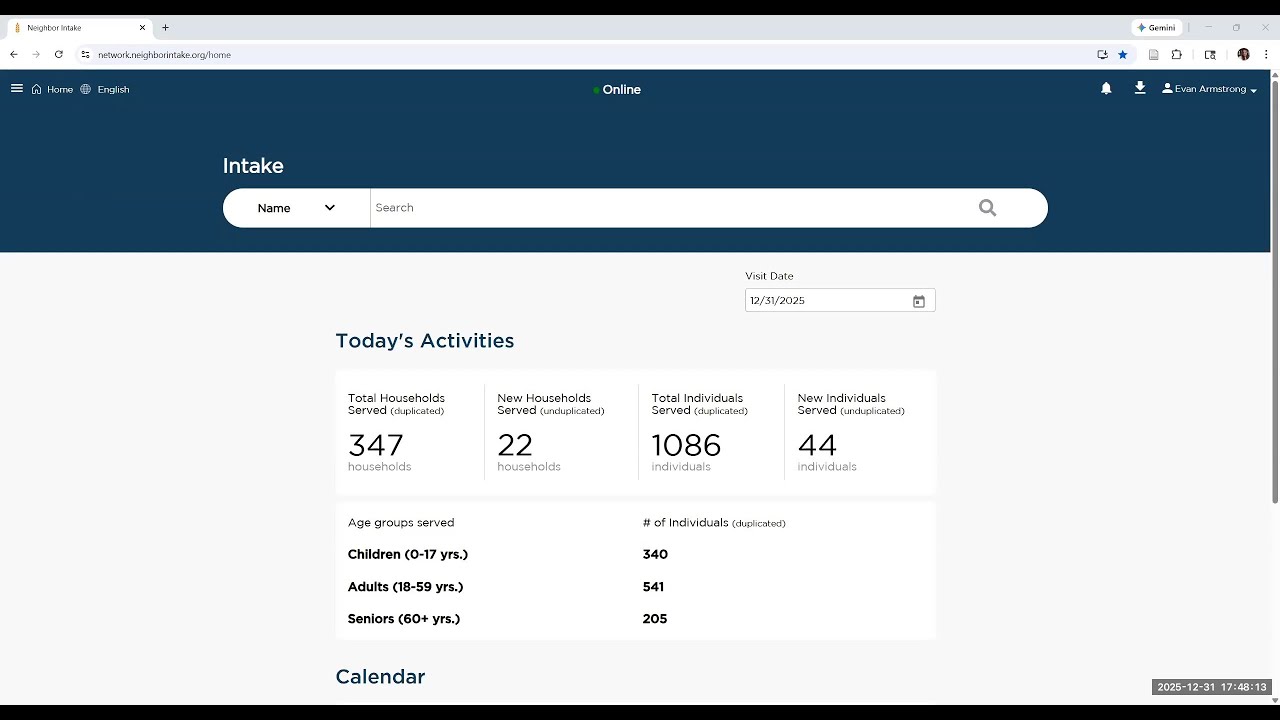Viewport: 1280px width, 720px height.
Task: Click the 541 adults count
Action: point(653,587)
